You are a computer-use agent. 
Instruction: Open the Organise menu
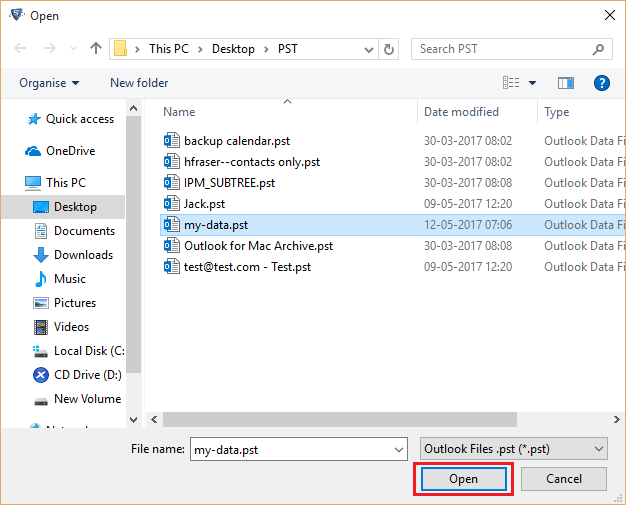click(x=49, y=83)
